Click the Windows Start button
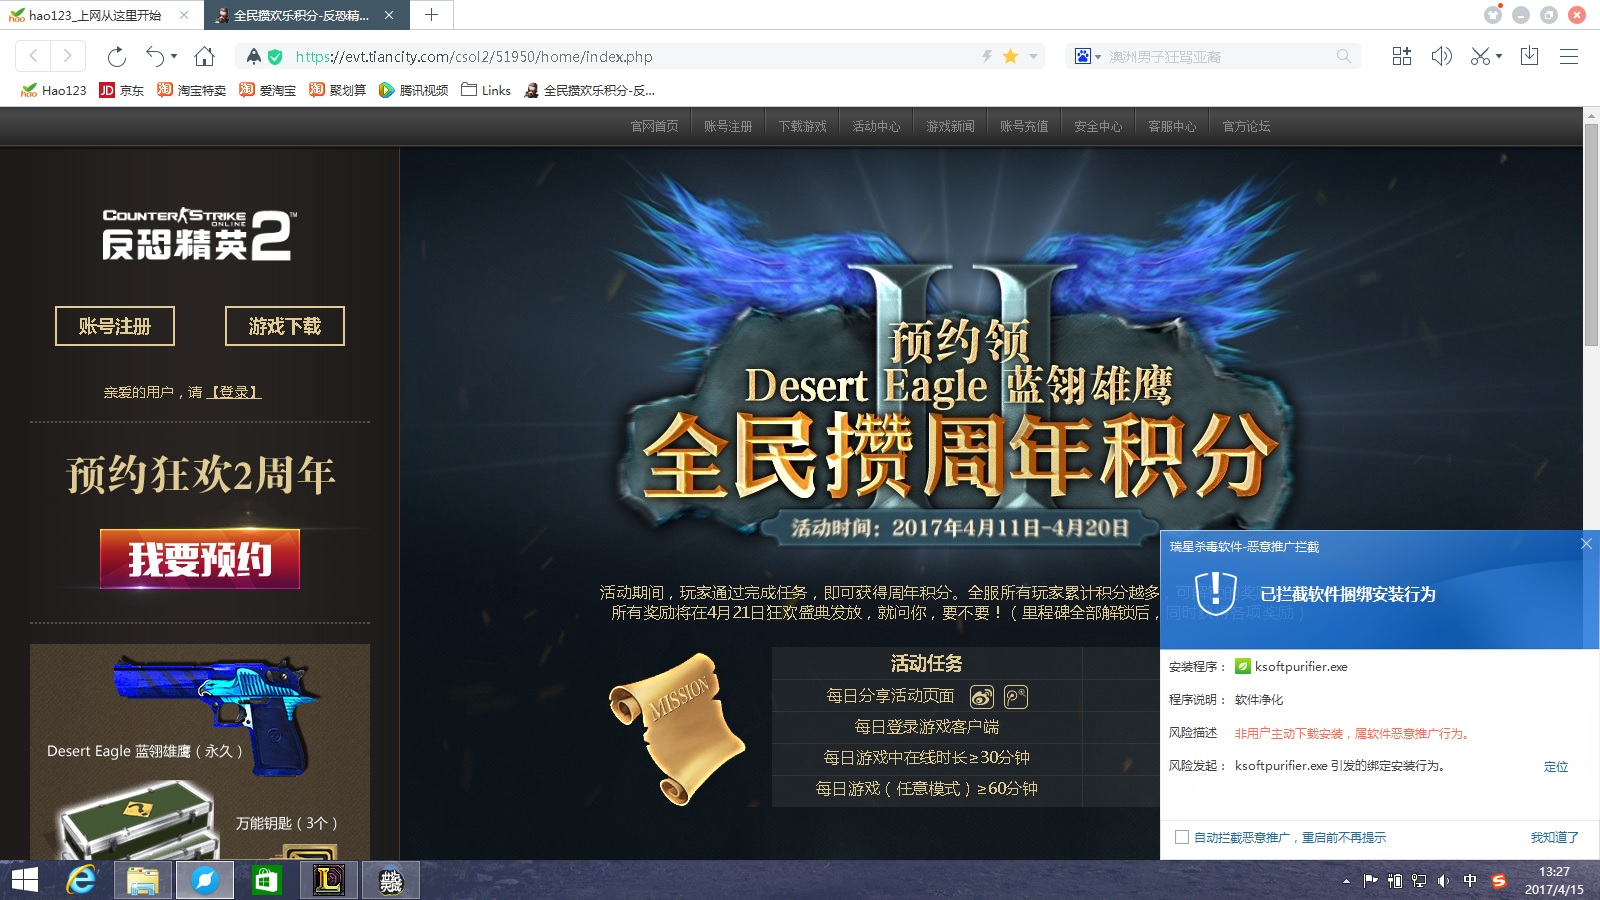 point(25,880)
